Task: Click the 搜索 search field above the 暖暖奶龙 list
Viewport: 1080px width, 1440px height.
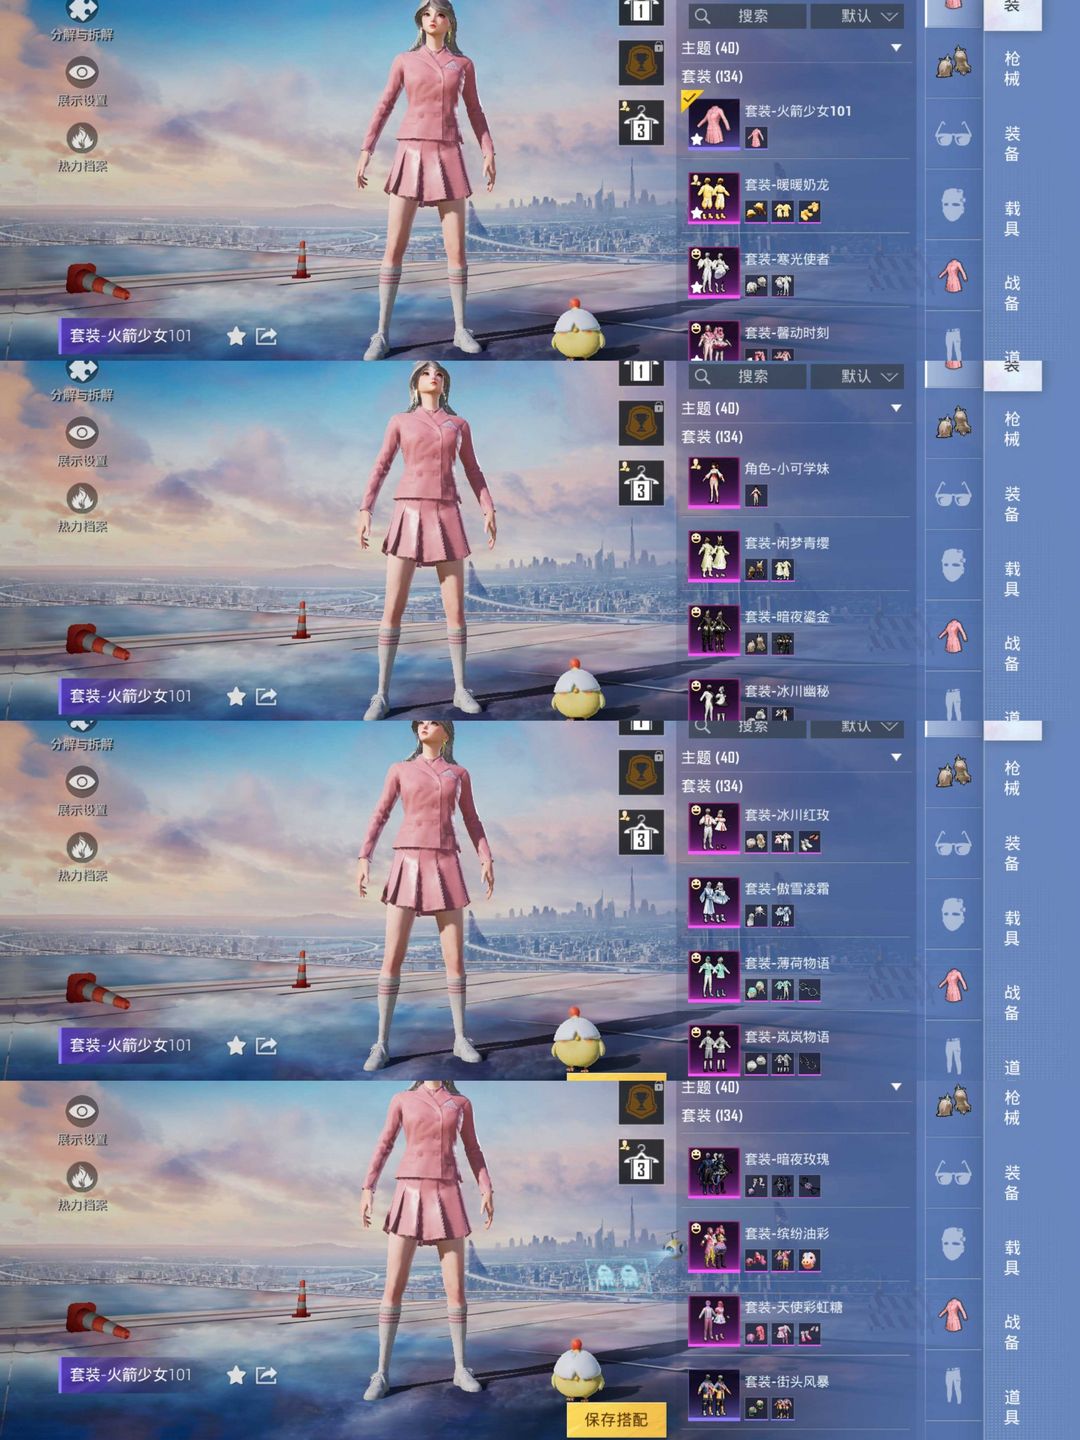Action: [748, 16]
